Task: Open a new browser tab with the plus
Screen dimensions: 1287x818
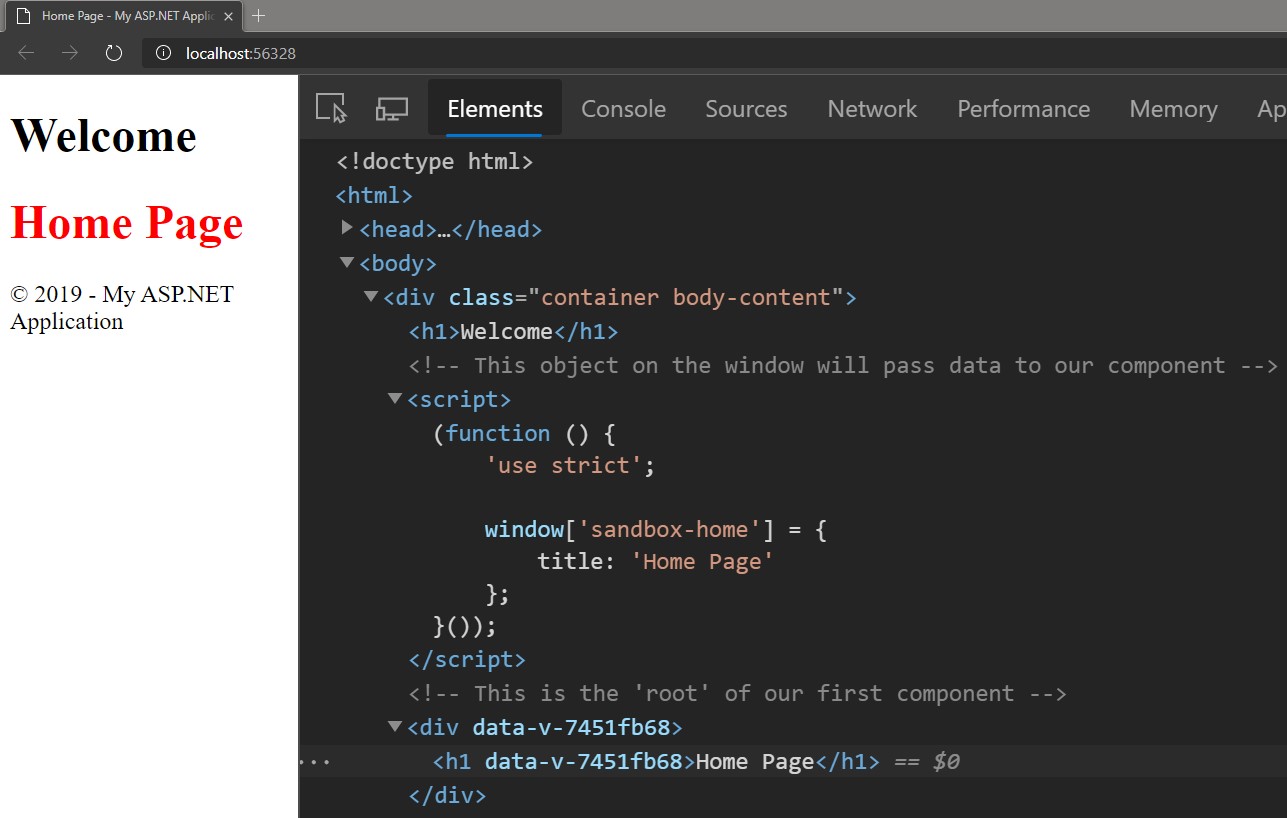Action: tap(259, 16)
